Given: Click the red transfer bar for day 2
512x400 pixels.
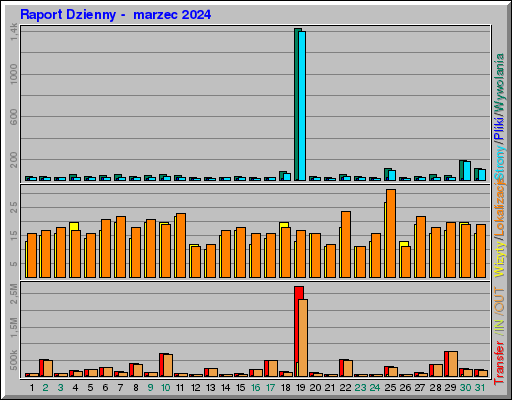Looking at the screenshot, I should [x=42, y=368].
